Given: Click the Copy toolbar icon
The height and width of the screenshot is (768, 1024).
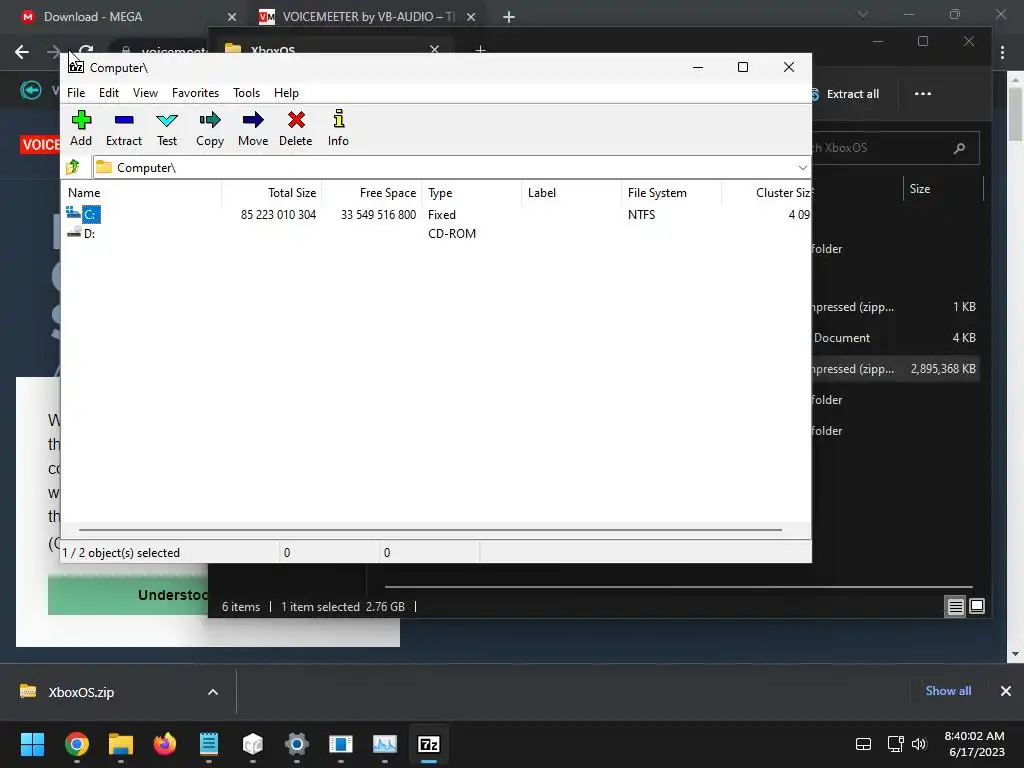Looking at the screenshot, I should pyautogui.click(x=210, y=128).
